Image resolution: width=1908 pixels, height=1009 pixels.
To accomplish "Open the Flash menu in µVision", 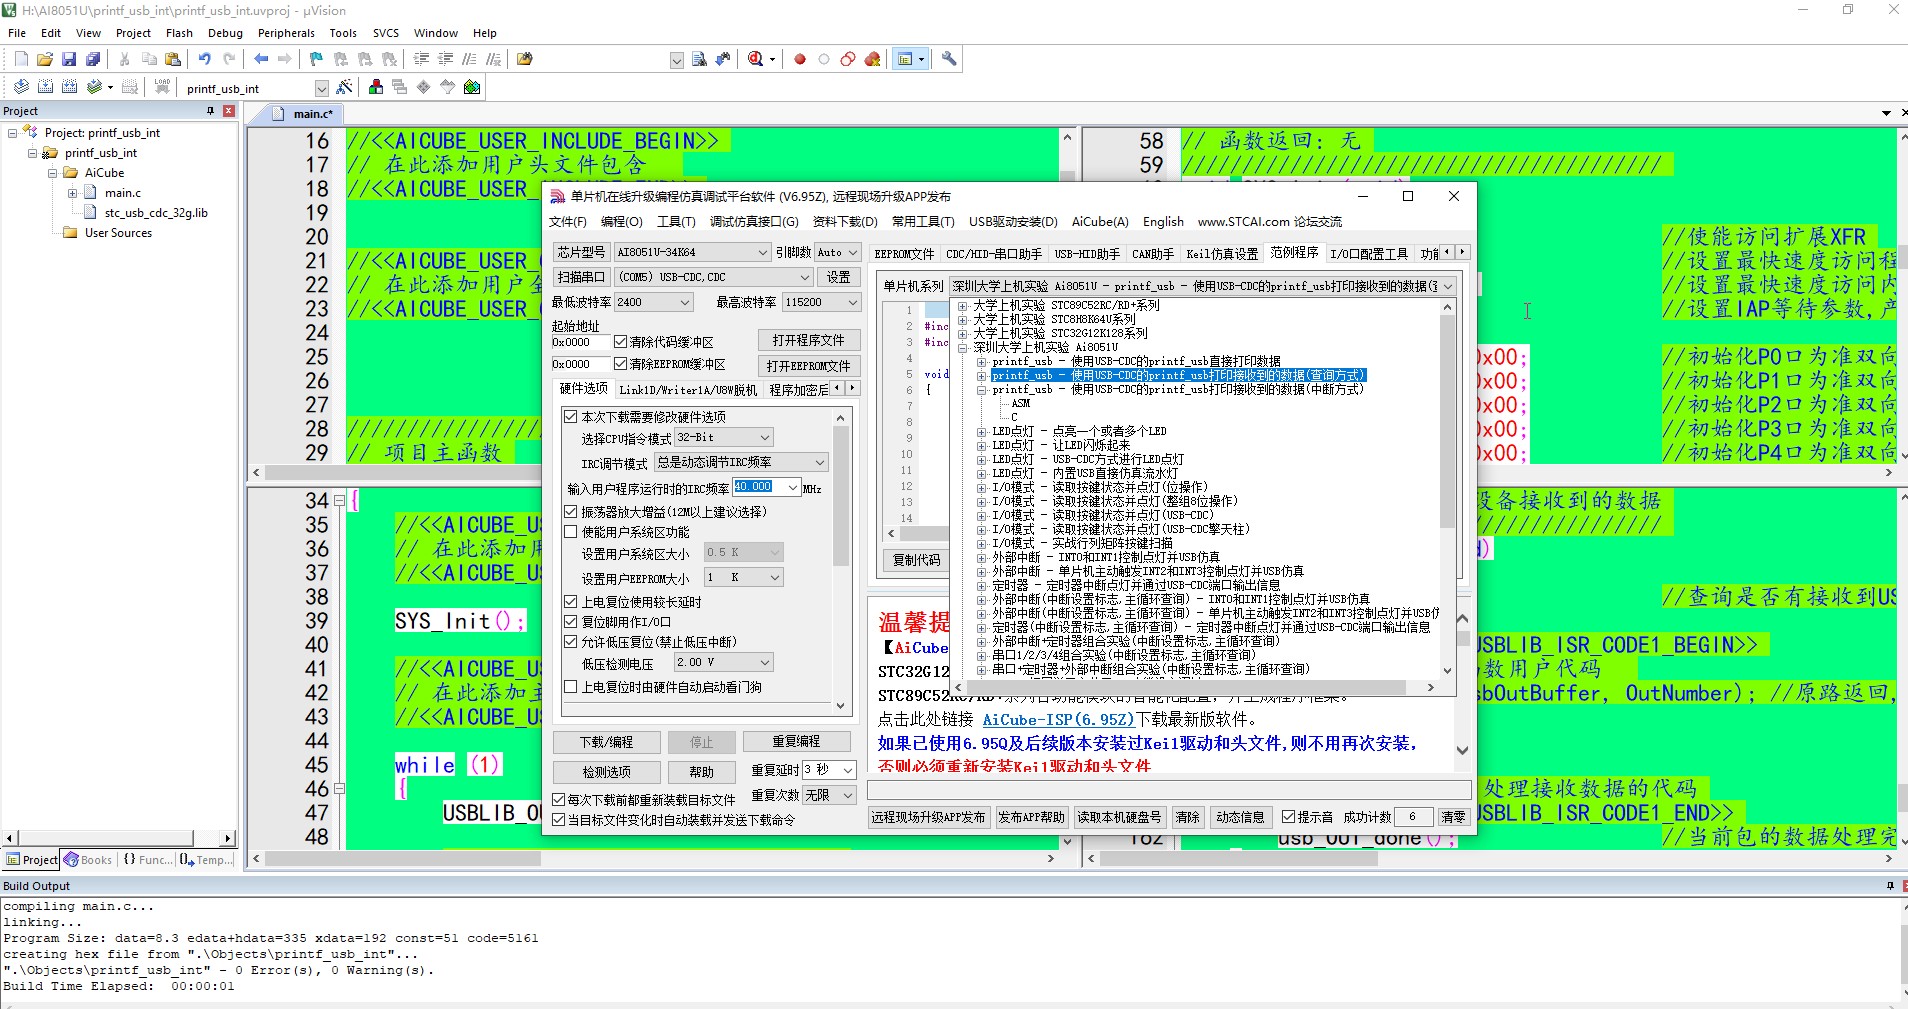I will [179, 33].
